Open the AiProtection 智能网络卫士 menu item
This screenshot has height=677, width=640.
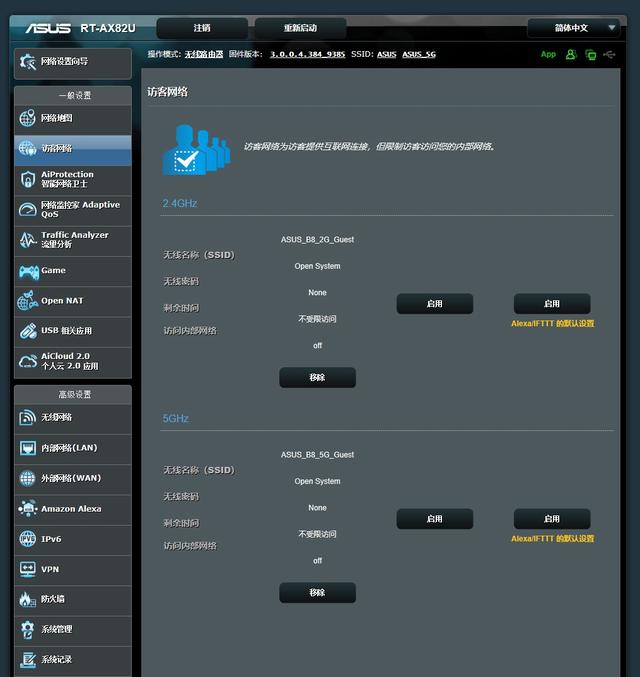[x=73, y=179]
